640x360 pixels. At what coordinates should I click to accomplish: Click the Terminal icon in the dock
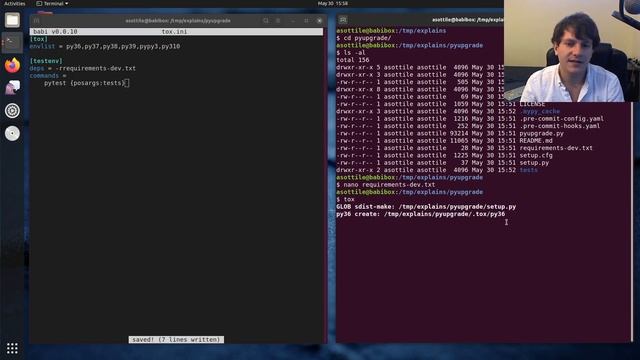(x=12, y=42)
